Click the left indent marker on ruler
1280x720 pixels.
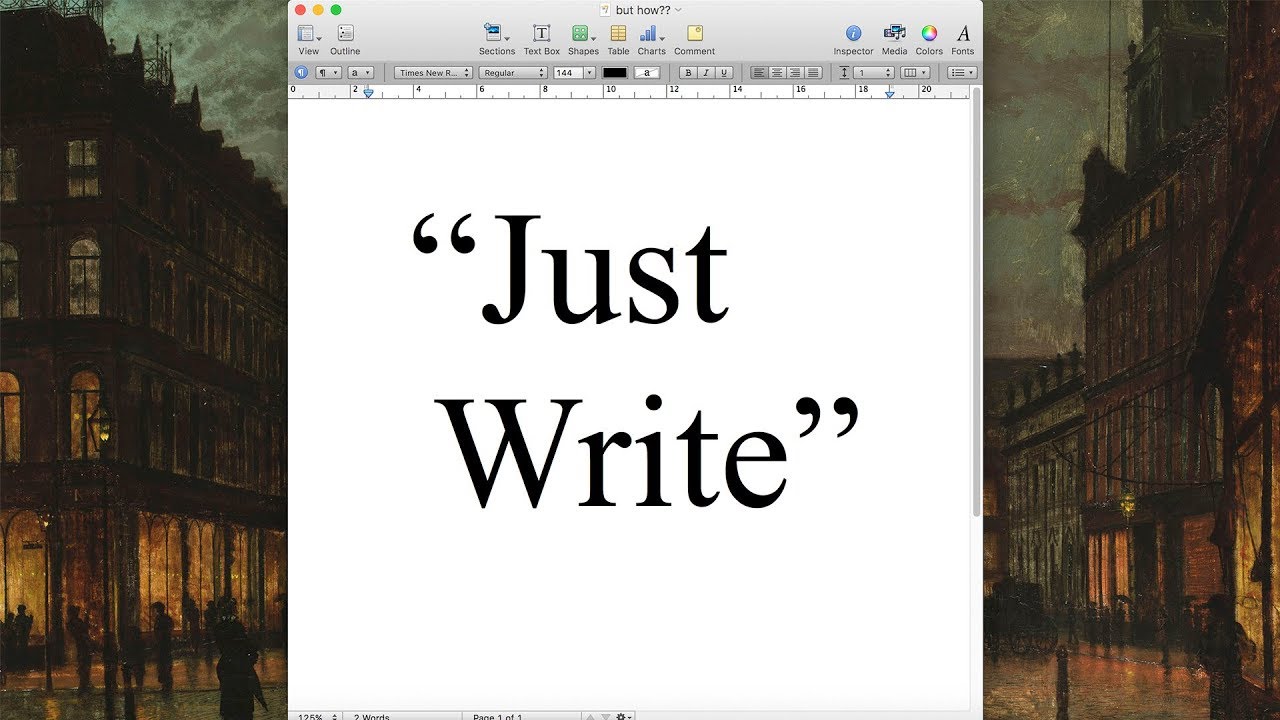pyautogui.click(x=368, y=93)
